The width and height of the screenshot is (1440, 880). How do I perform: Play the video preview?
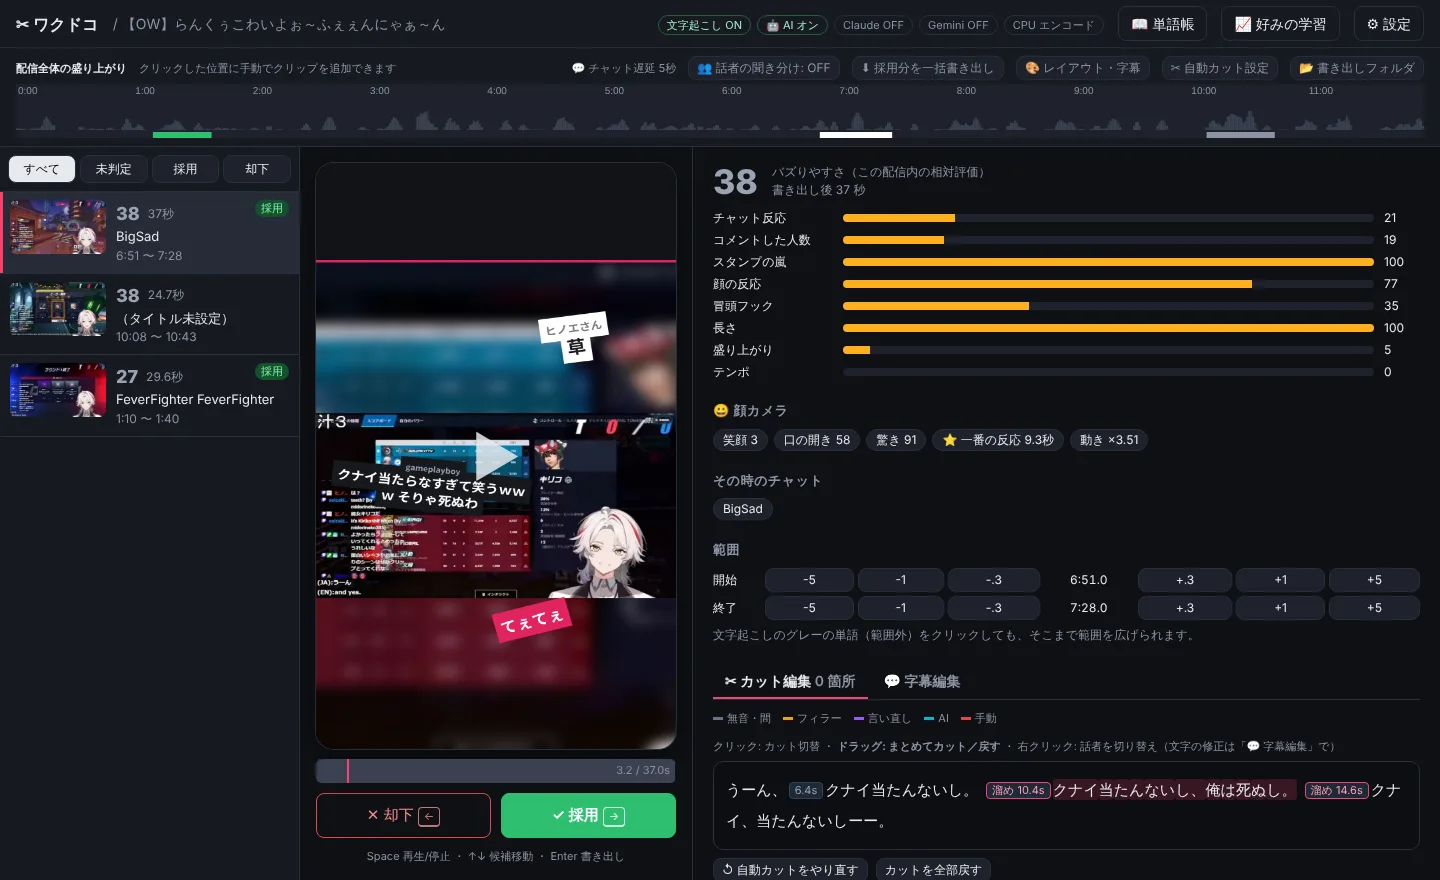pos(496,456)
